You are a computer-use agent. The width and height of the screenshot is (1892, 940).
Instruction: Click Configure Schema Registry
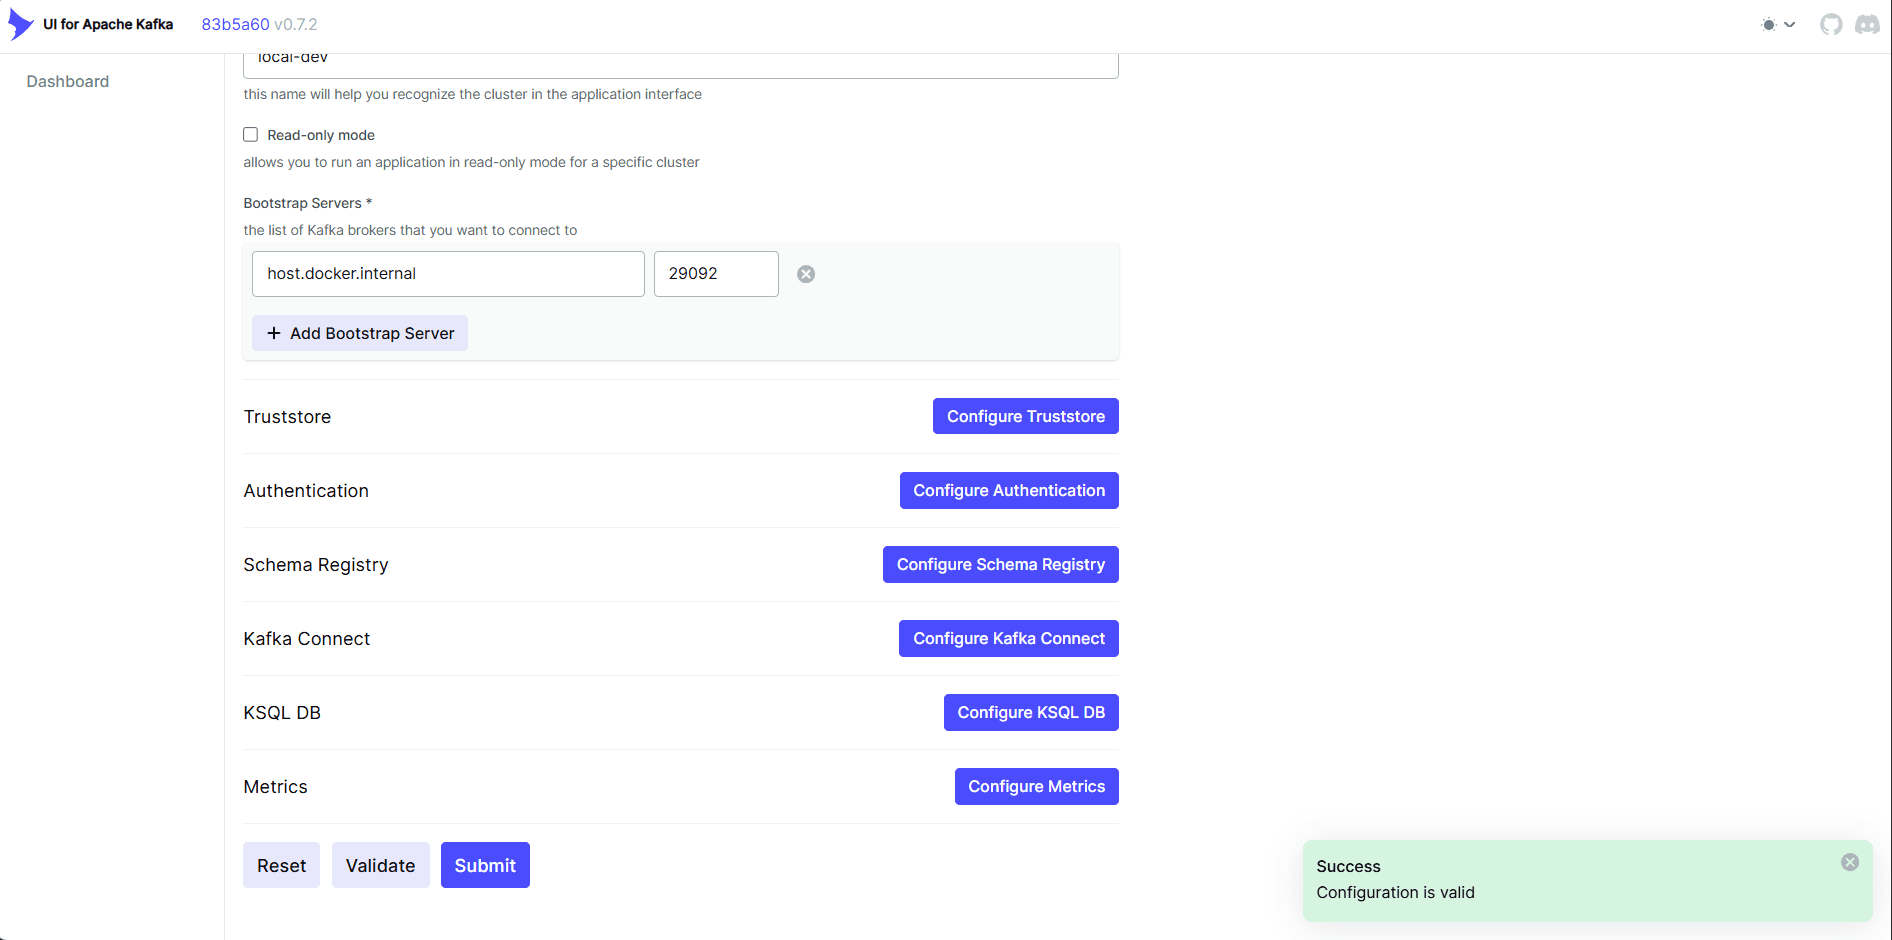click(x=1000, y=564)
